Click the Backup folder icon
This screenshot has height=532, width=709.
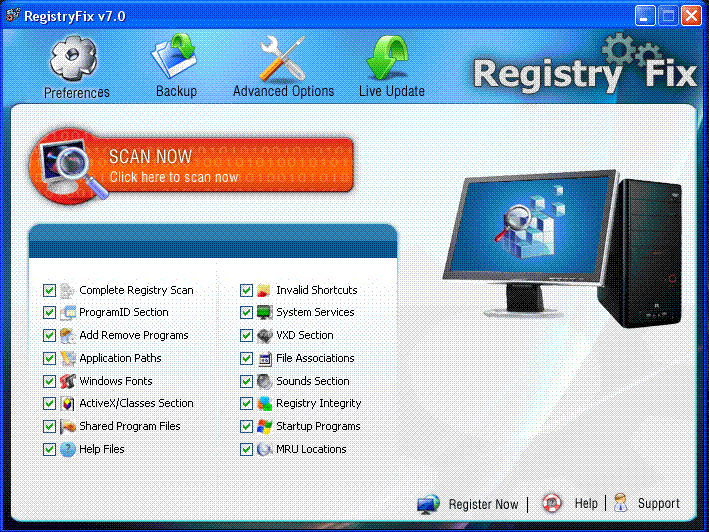click(175, 56)
